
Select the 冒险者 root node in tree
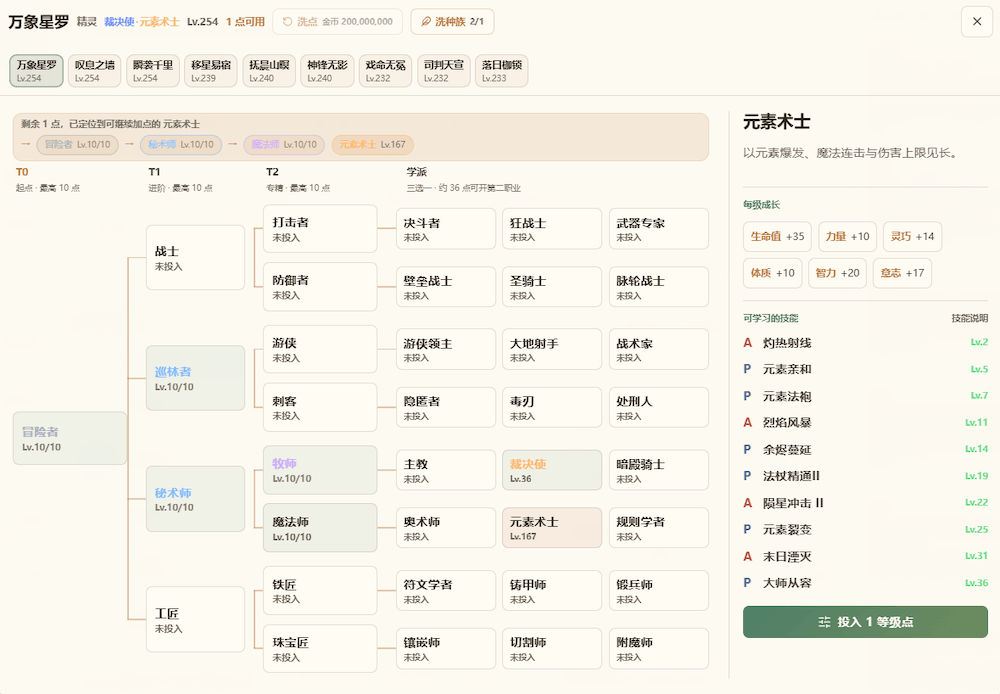[x=70, y=438]
